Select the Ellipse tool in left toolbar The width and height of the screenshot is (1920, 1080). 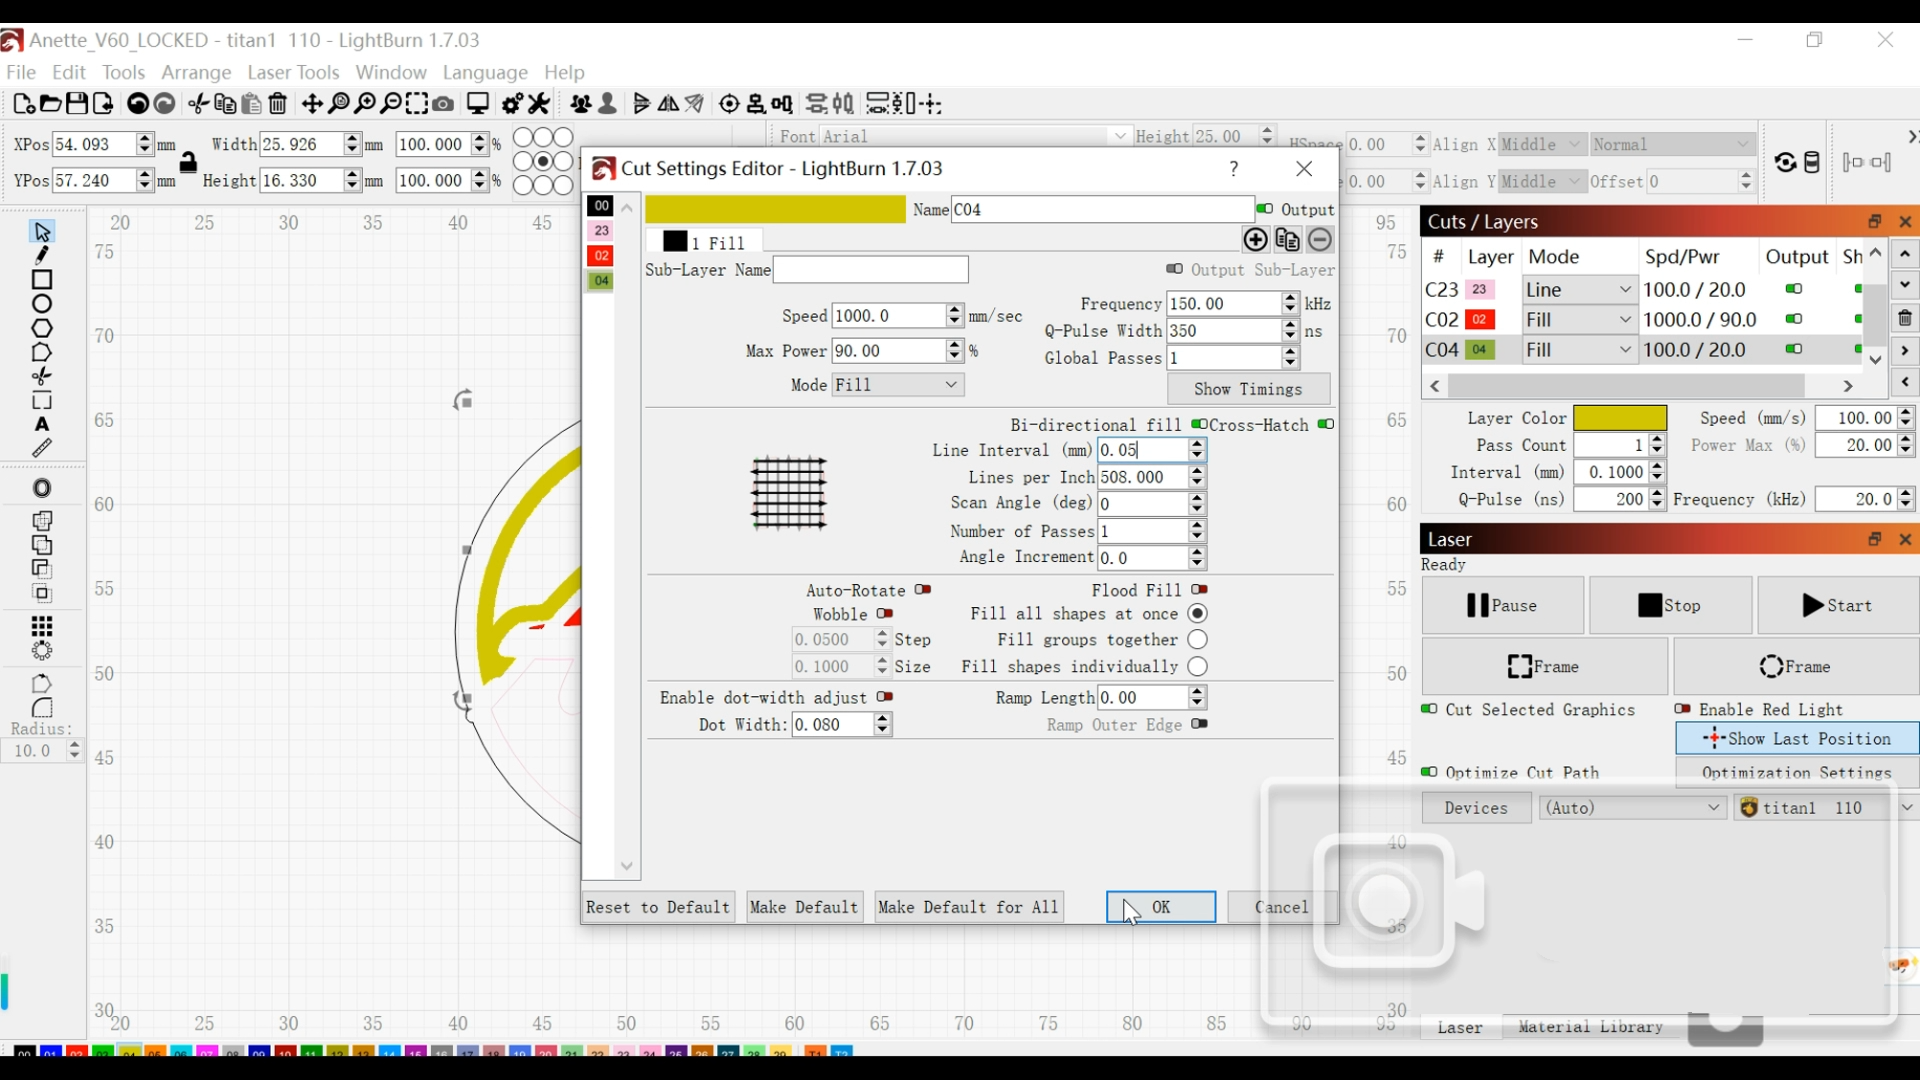coord(42,304)
